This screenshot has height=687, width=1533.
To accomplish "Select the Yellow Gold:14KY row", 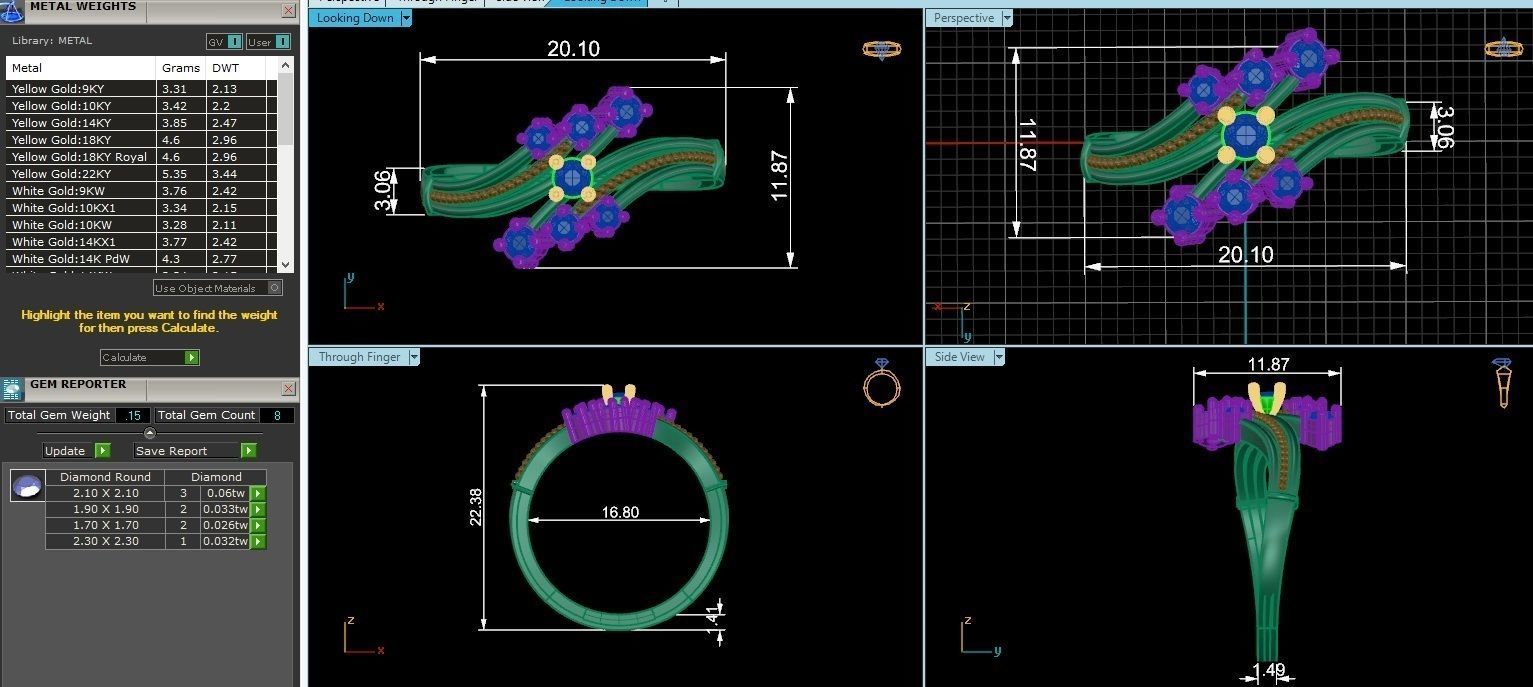I will 141,123.
